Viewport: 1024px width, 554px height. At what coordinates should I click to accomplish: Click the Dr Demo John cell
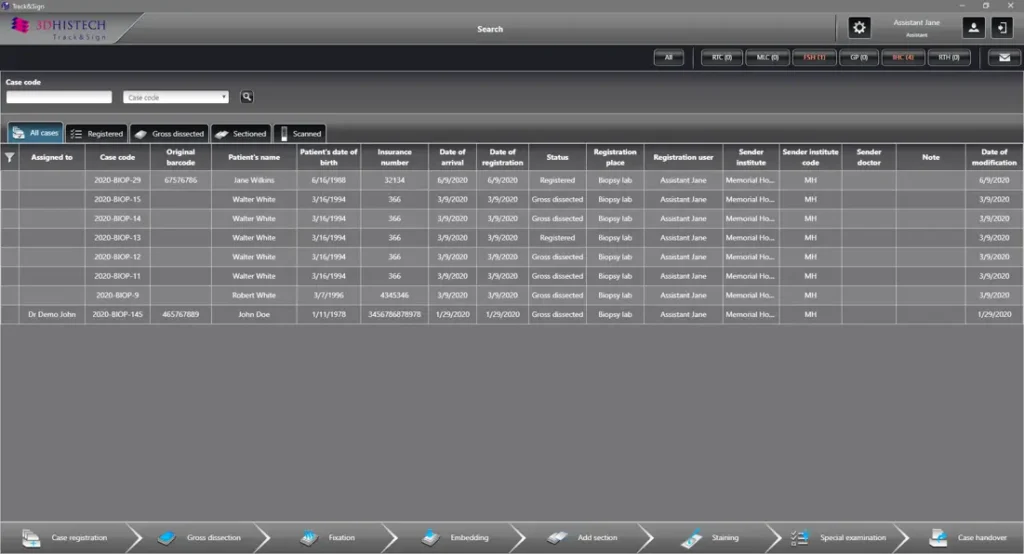point(52,314)
